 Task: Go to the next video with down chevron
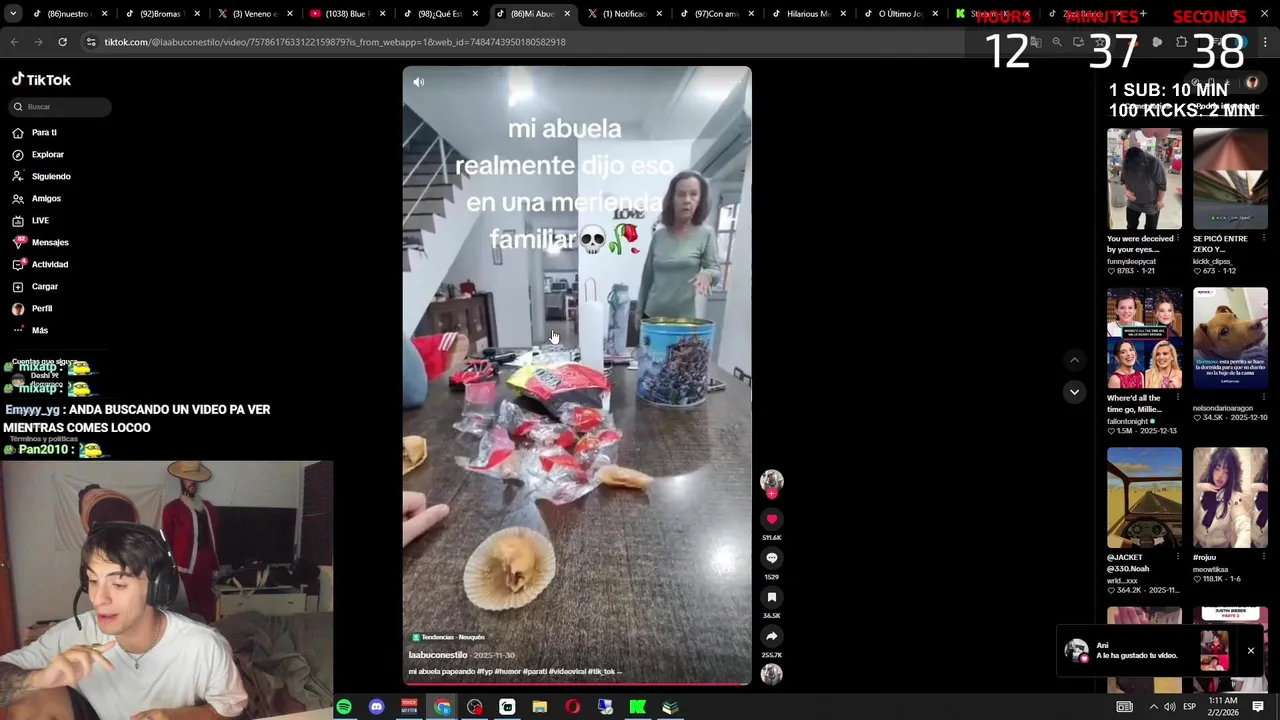coord(1074,392)
